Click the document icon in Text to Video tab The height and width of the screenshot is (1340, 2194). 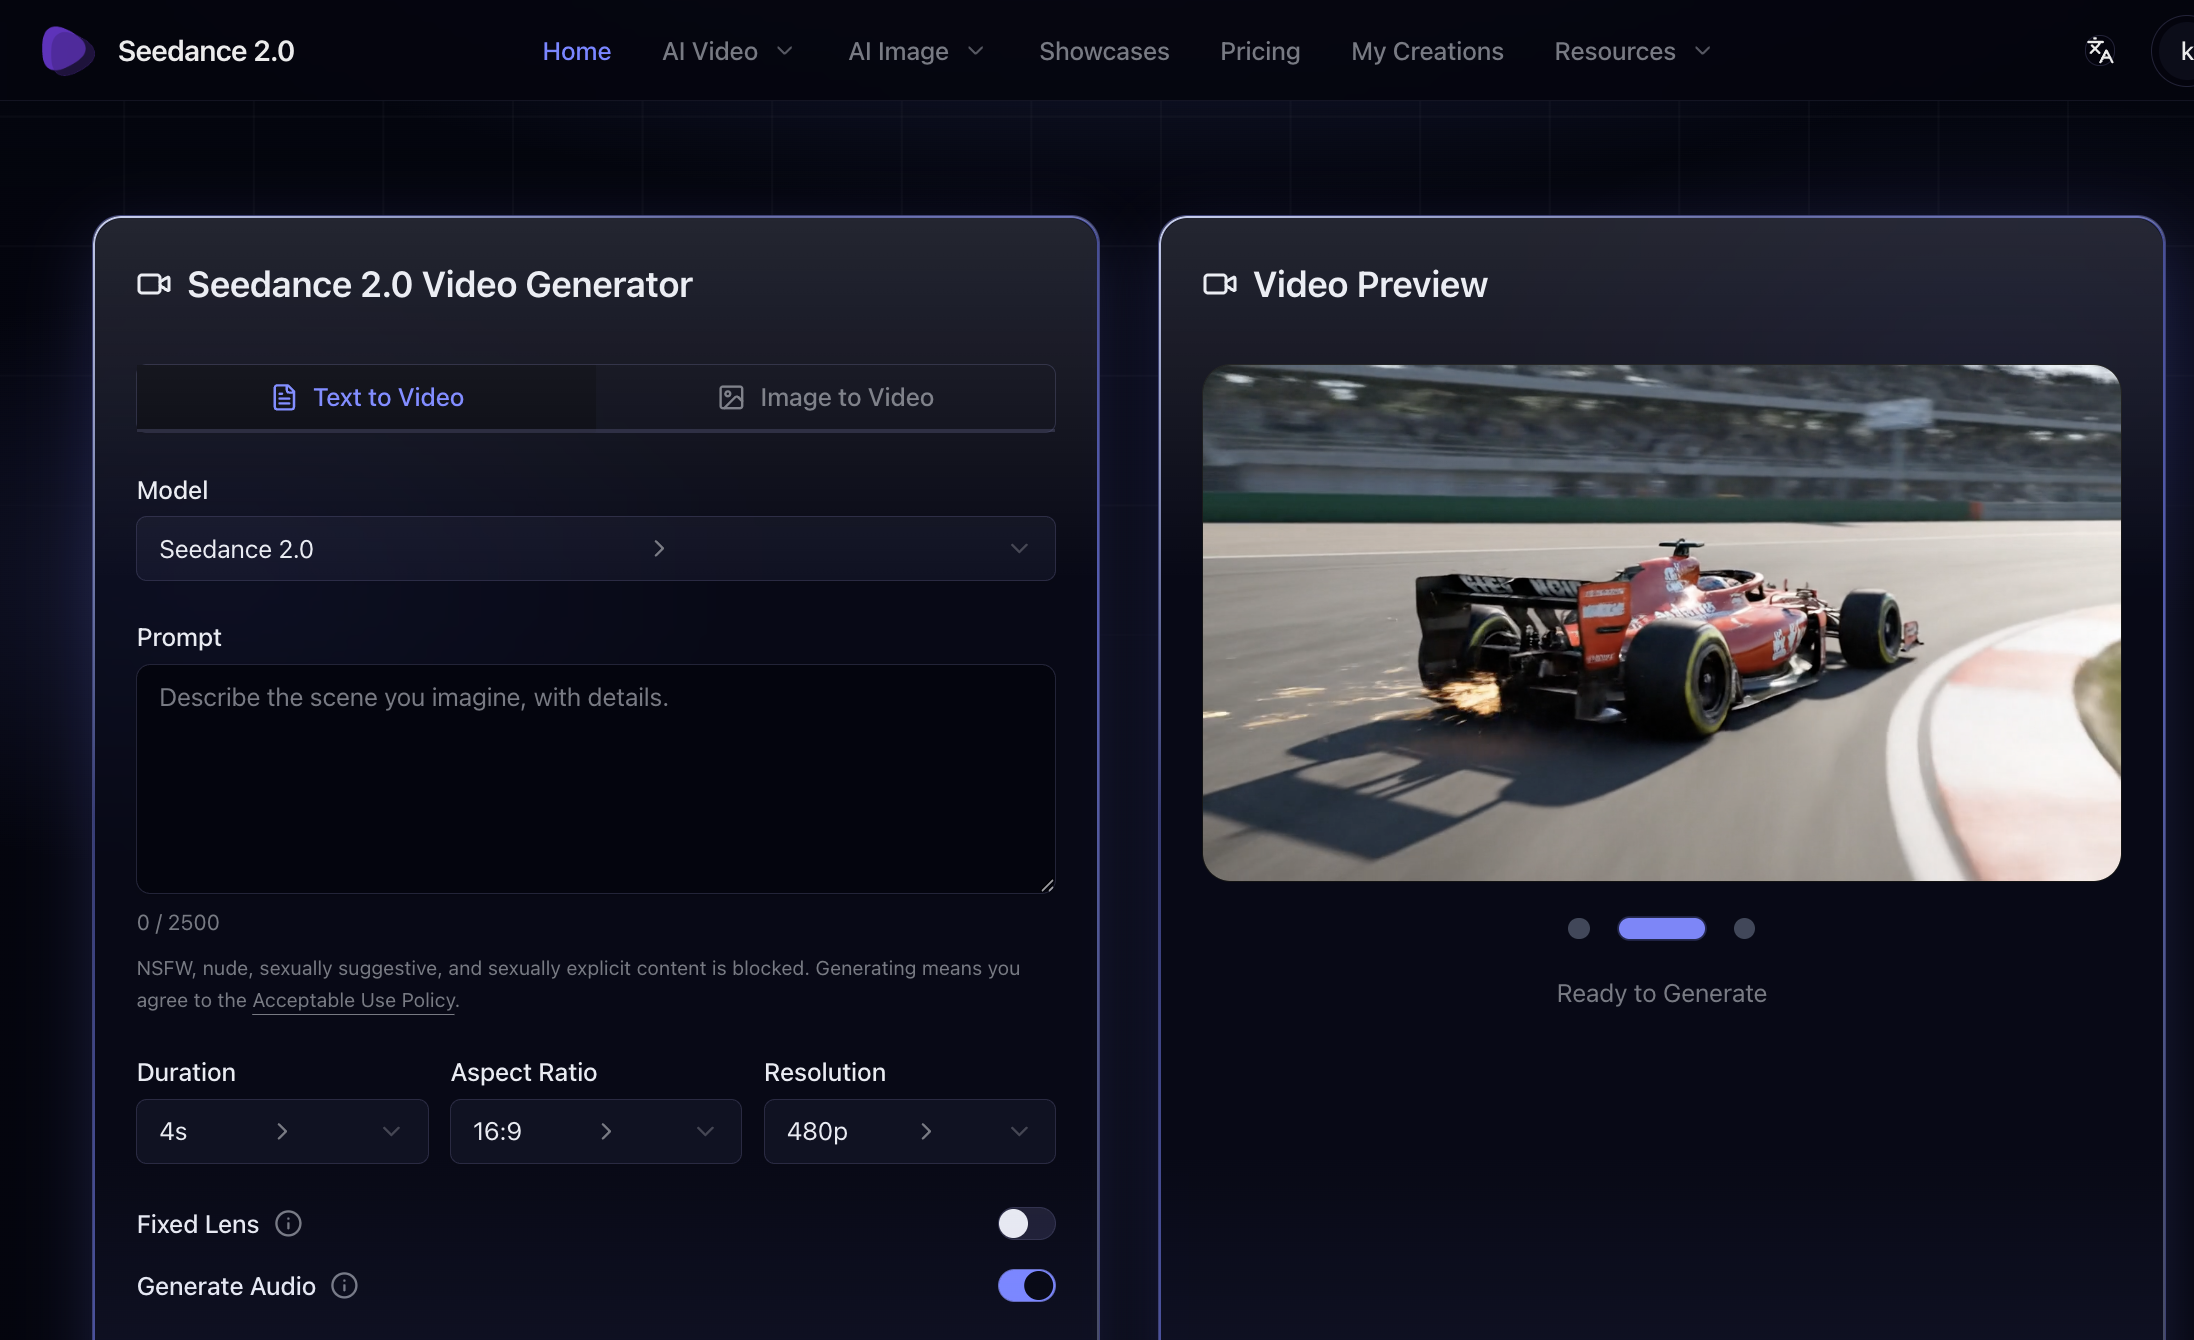(x=284, y=397)
